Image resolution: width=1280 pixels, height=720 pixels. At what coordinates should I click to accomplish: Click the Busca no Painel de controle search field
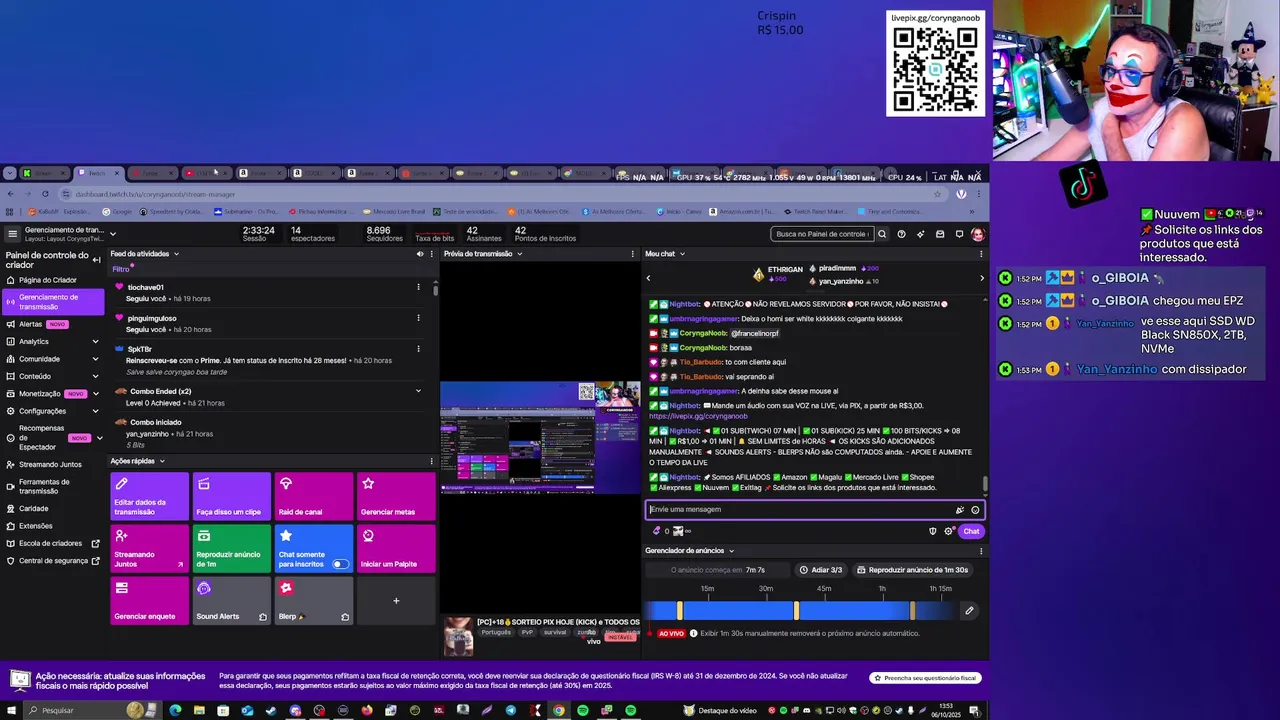(x=822, y=234)
